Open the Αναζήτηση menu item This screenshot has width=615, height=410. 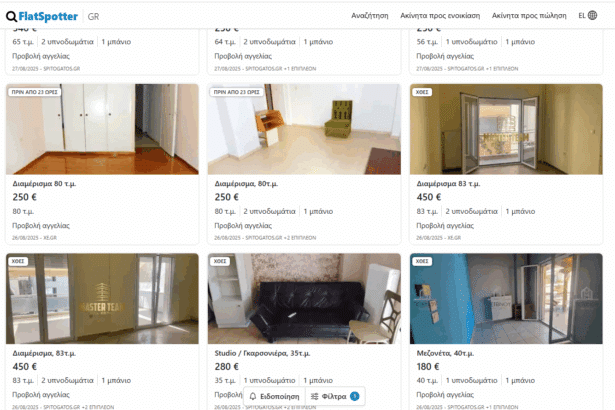click(x=369, y=16)
